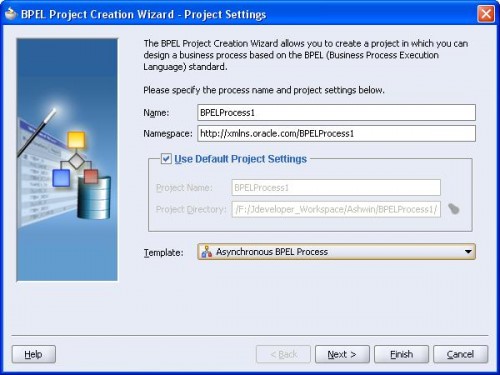
Task: Uncheck Use Default Project Settings checkbox
Action: coord(166,159)
